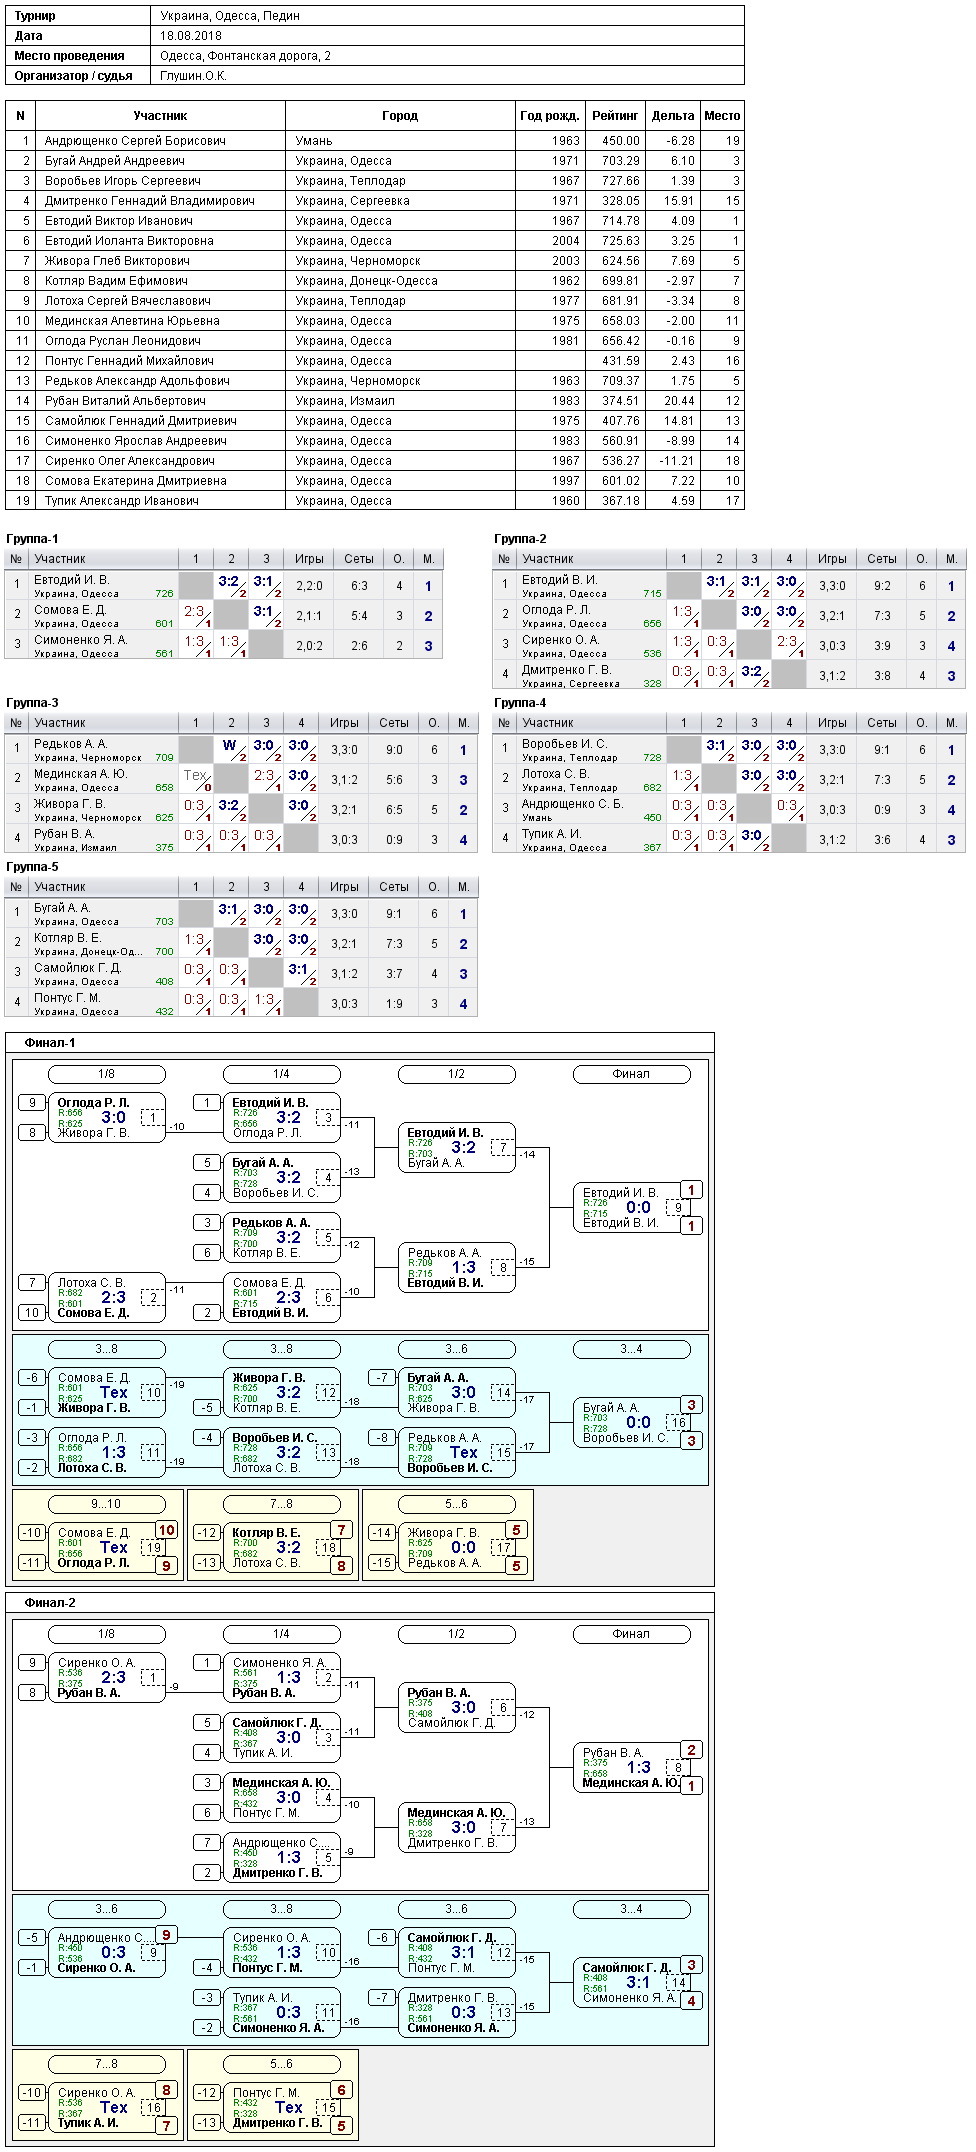The image size is (976, 2152).
Task: Select participant 'Мединская Алевтина Юрьевна'
Action: [132, 321]
